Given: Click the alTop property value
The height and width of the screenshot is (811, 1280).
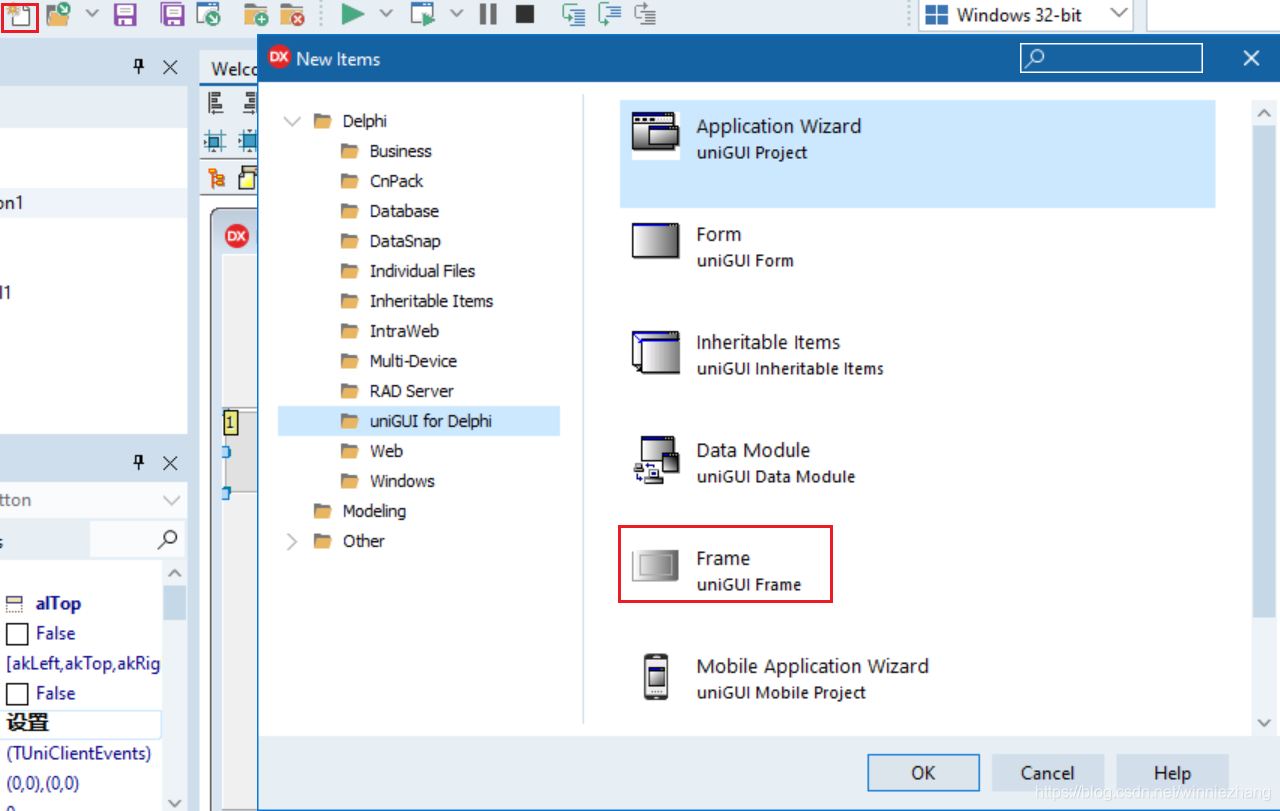Looking at the screenshot, I should [58, 603].
